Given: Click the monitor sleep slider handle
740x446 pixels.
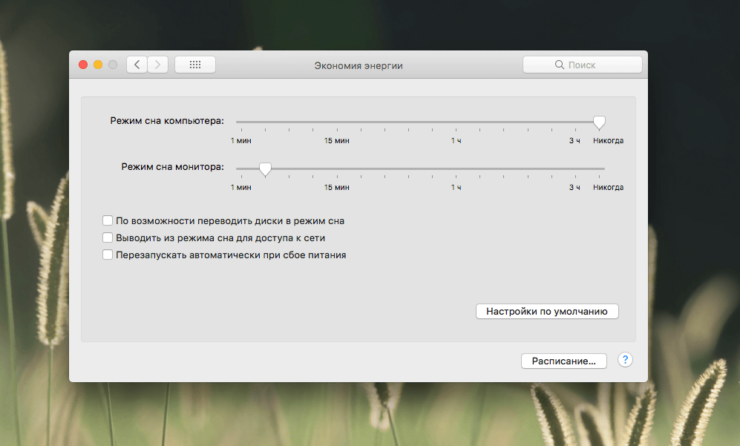Looking at the screenshot, I should [x=265, y=169].
